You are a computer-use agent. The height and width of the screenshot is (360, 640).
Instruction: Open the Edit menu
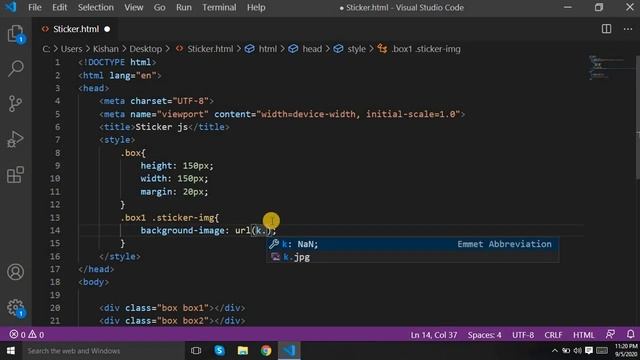pyautogui.click(x=59, y=7)
